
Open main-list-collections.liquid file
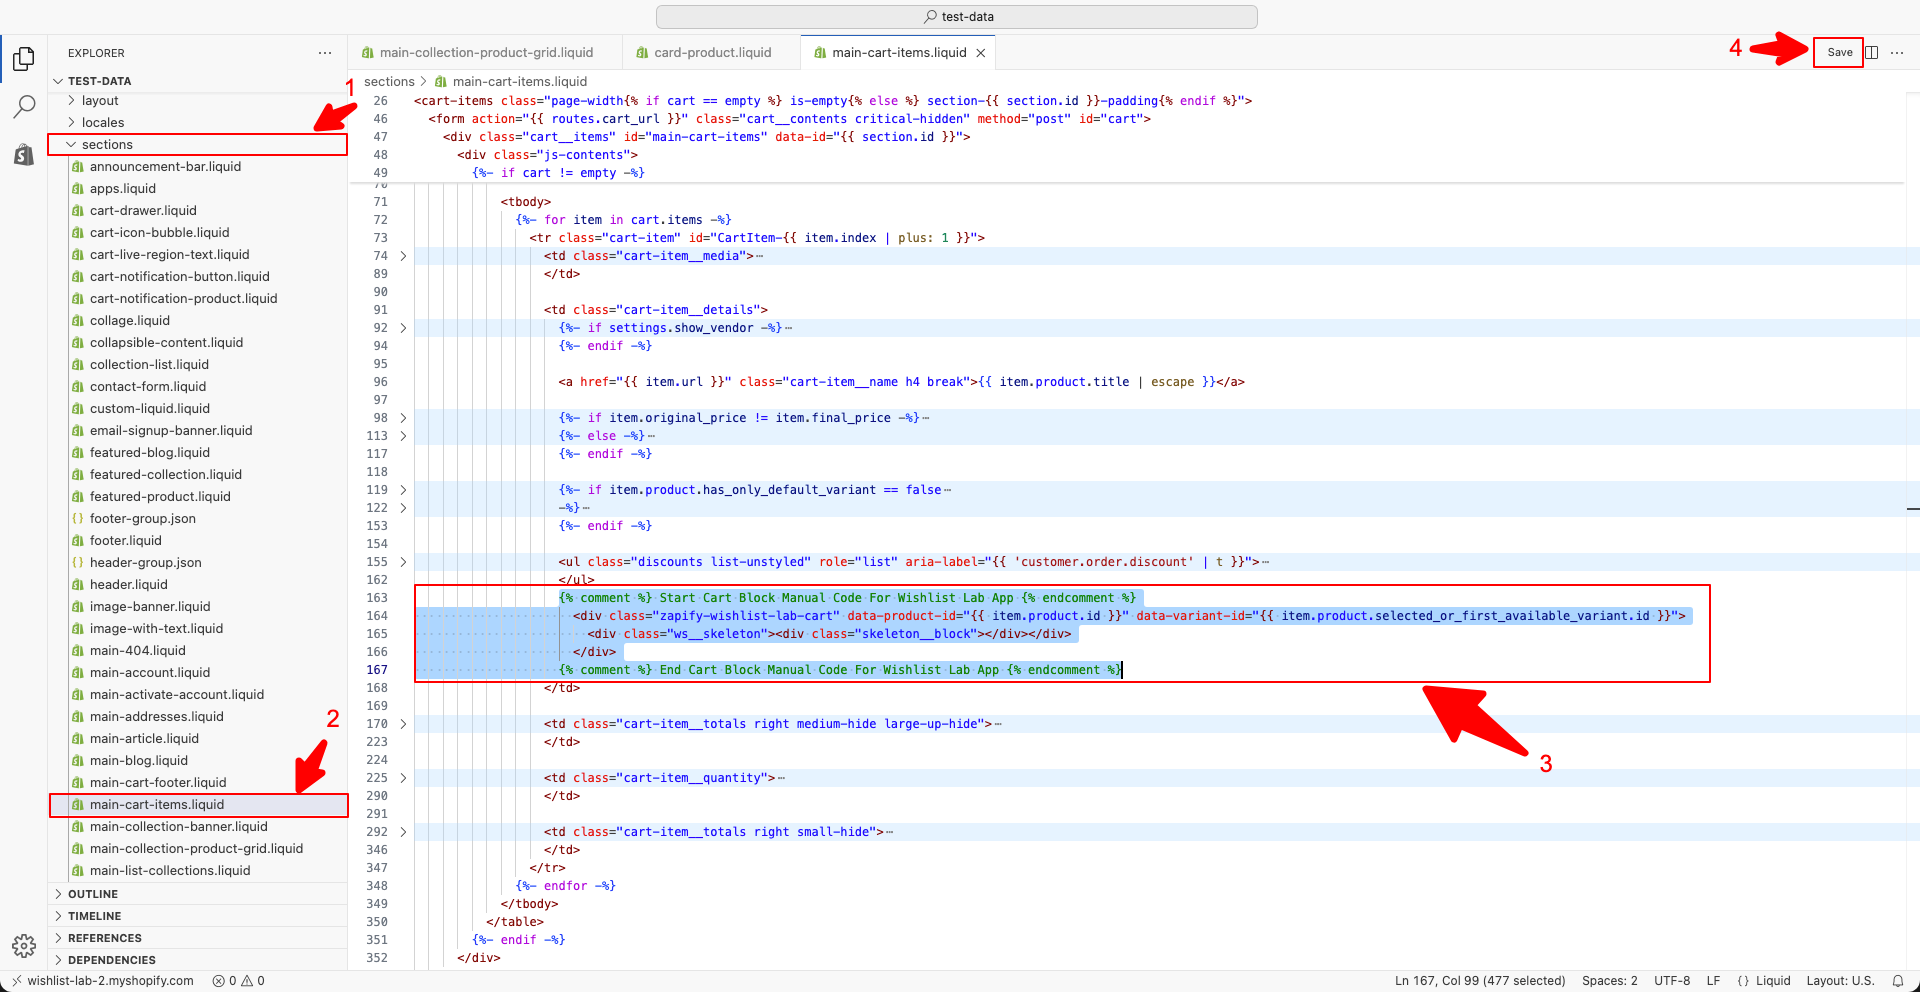pos(170,871)
